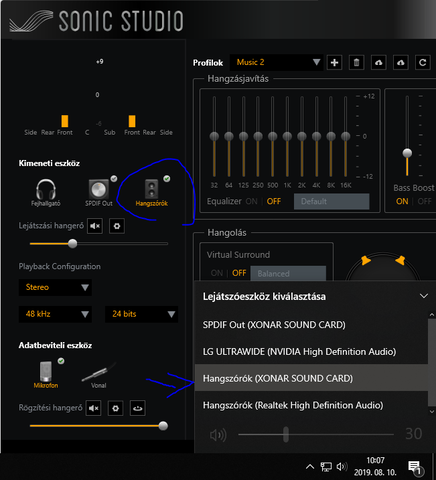Click the right surround speaker position marker

(x=400, y=260)
